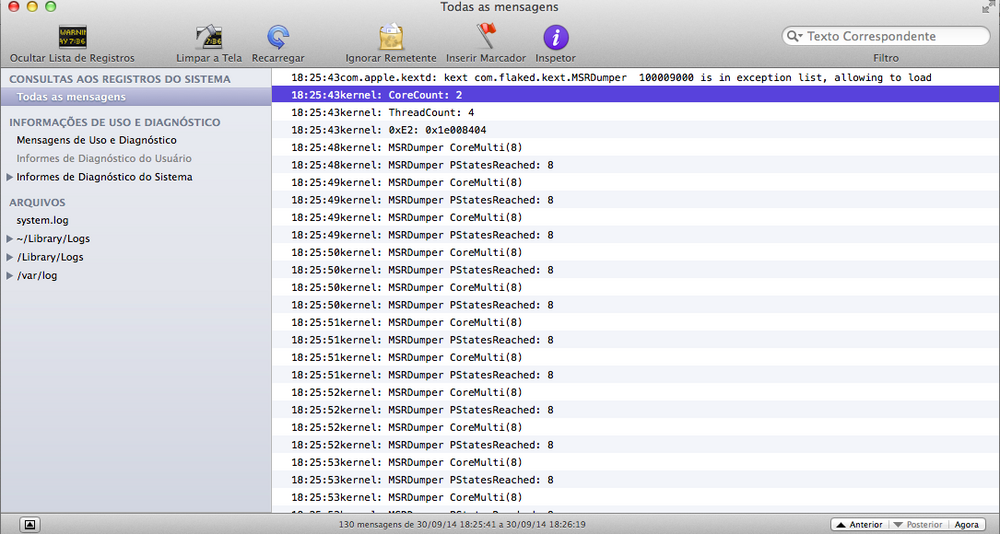The width and height of the screenshot is (1000, 534).
Task: Select system.log file in sidebar
Action: [x=42, y=220]
